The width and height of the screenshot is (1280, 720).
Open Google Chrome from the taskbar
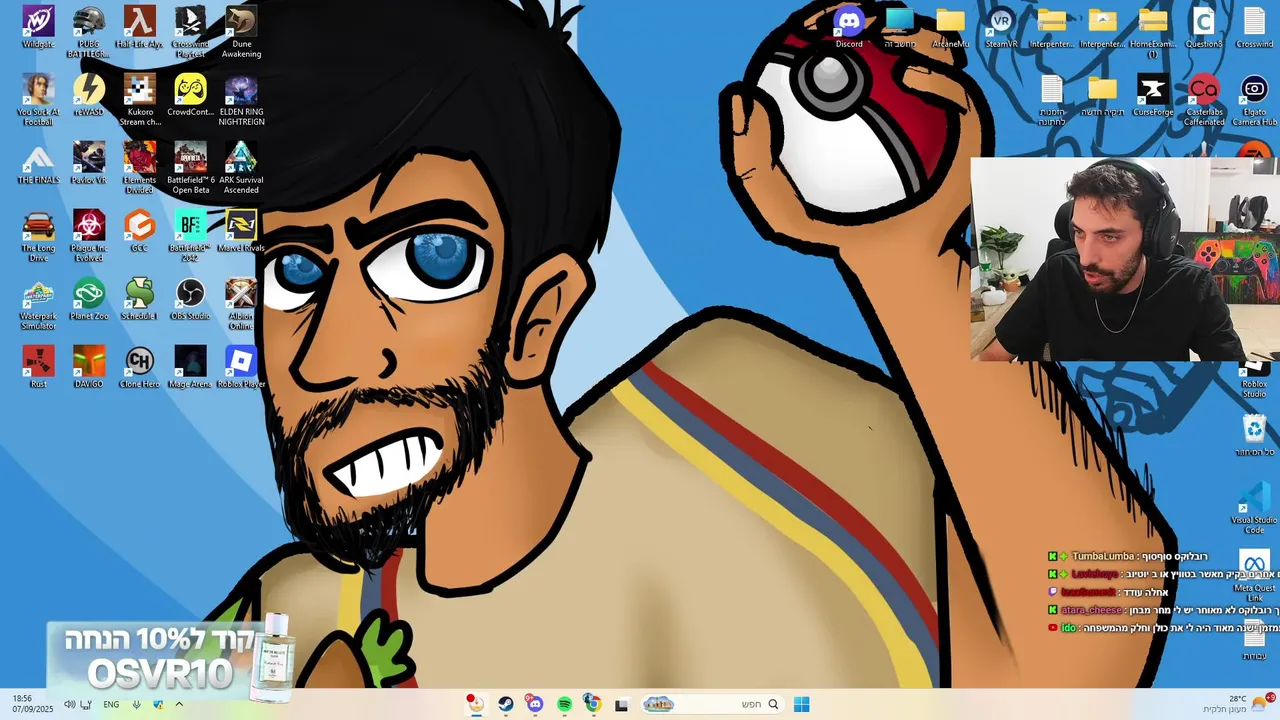(592, 704)
